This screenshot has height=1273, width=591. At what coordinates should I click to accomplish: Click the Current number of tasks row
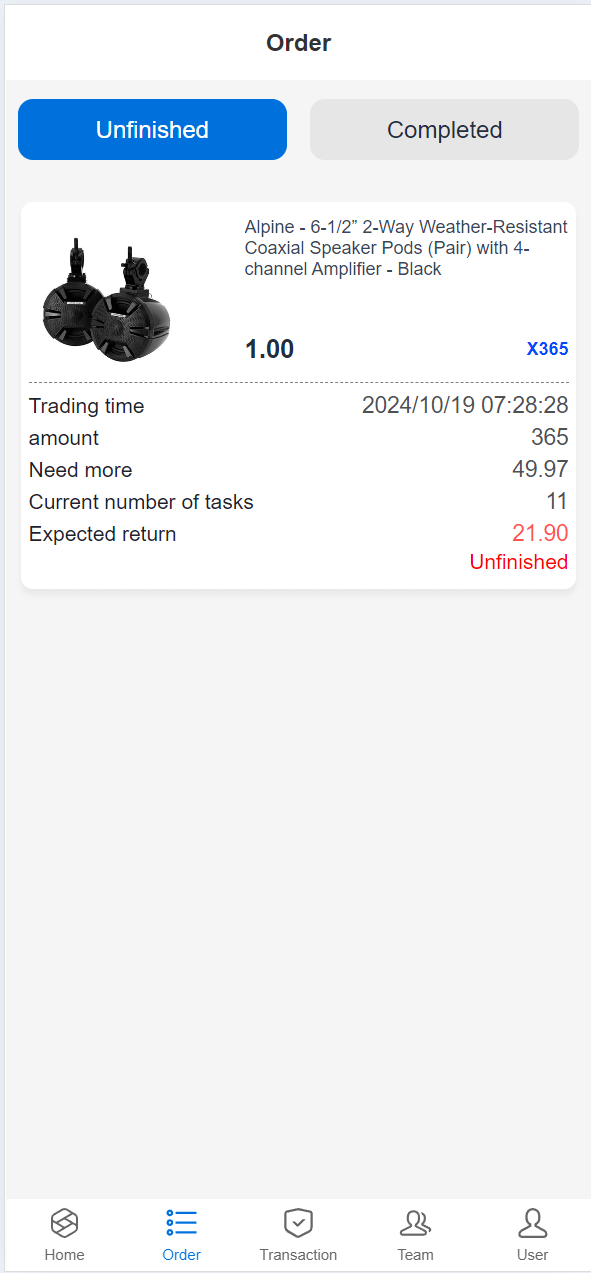click(298, 502)
